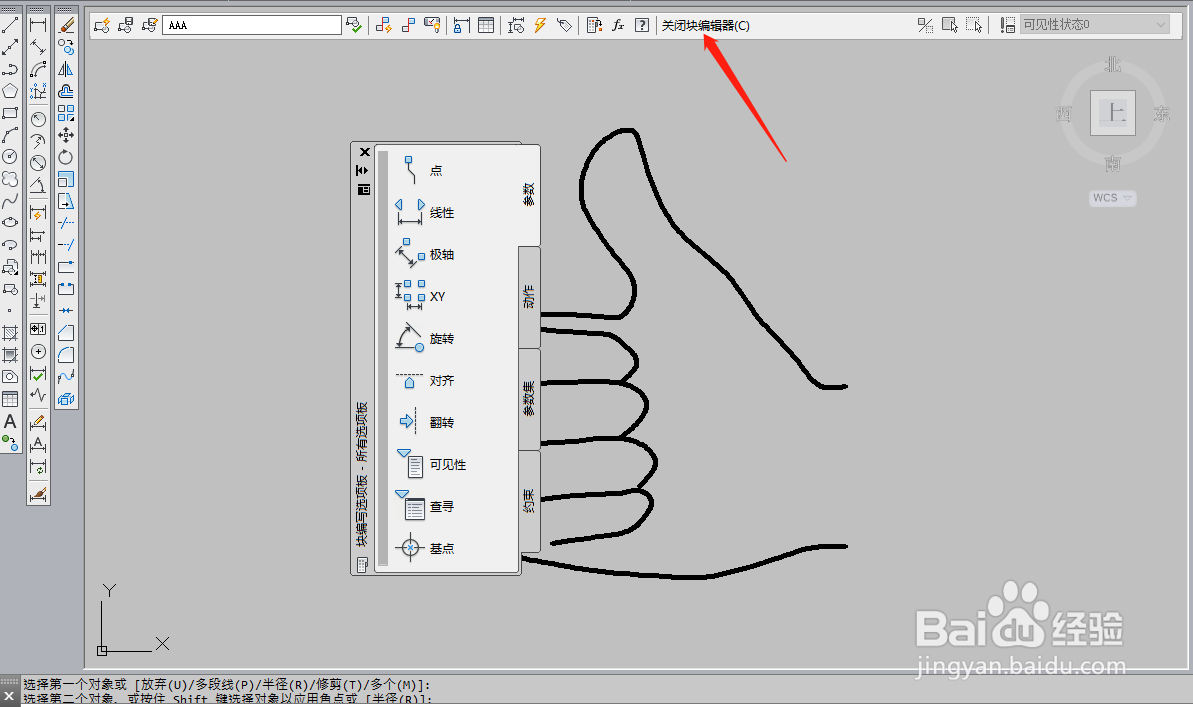
Task: Select the Linear dimension tool
Action: 38,25
